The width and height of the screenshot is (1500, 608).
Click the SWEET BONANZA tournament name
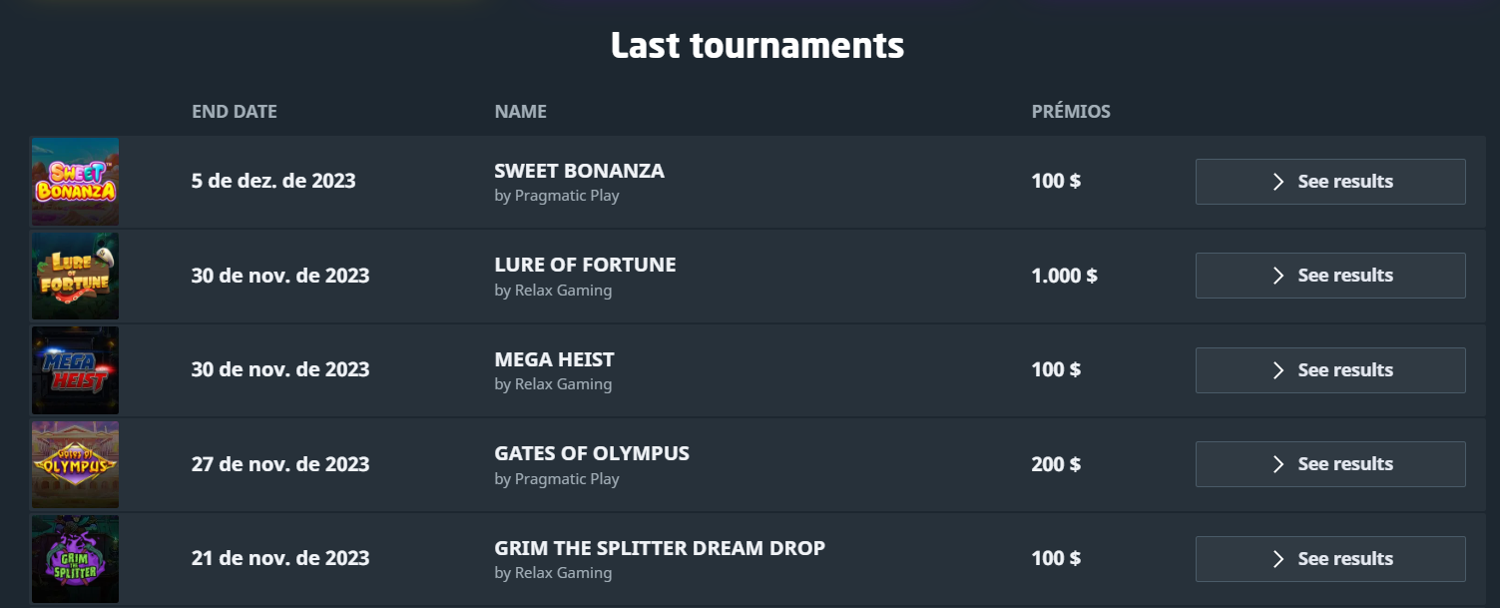579,171
